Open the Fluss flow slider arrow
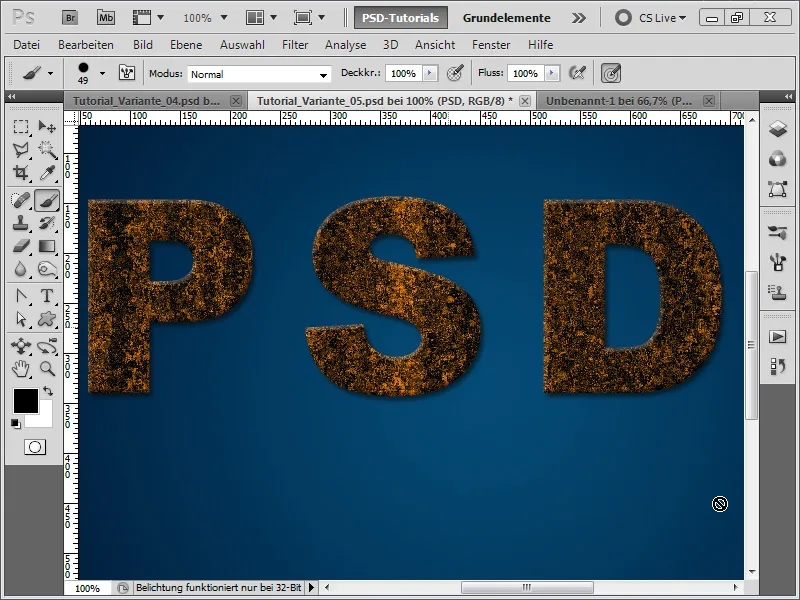Screen dimensions: 800x600 point(552,73)
